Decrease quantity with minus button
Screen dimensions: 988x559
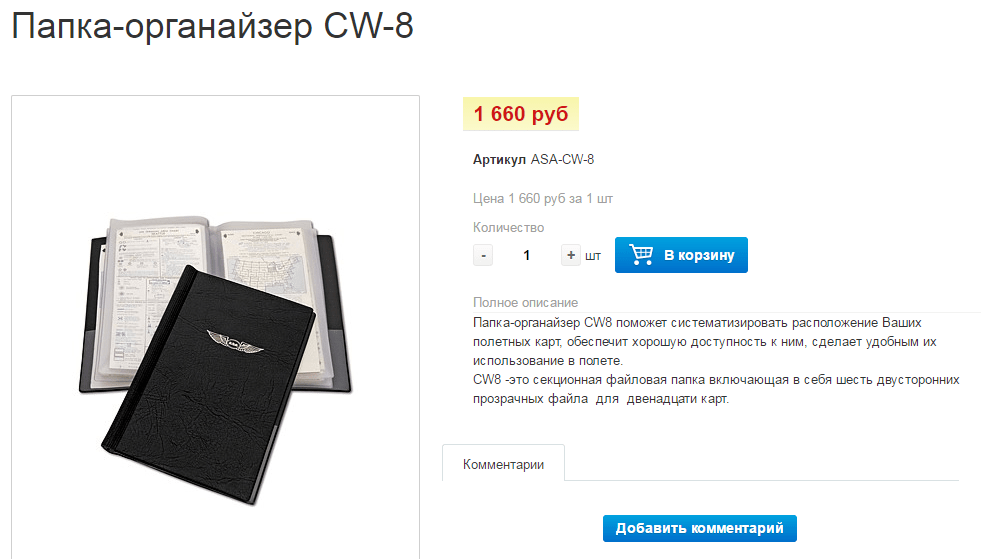(x=483, y=255)
